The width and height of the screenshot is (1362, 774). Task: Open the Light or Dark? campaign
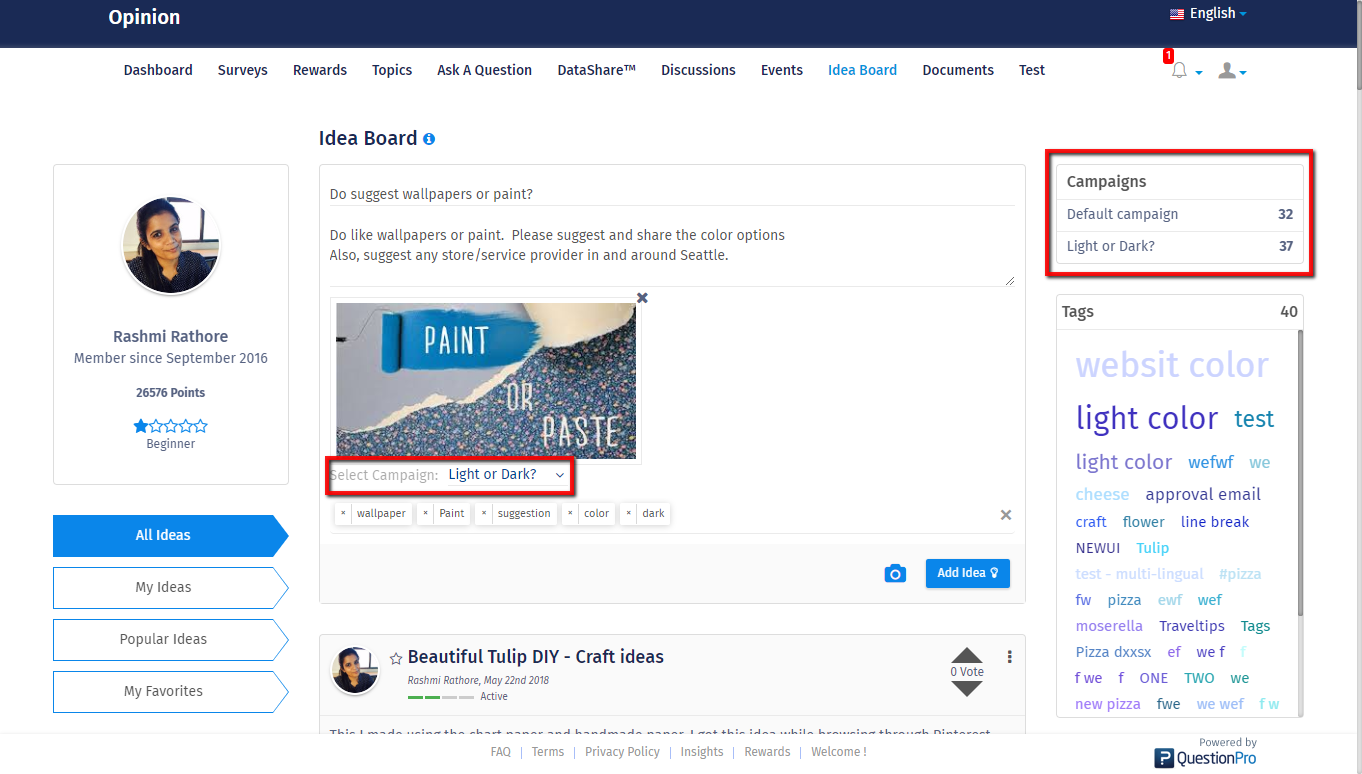pos(1110,246)
